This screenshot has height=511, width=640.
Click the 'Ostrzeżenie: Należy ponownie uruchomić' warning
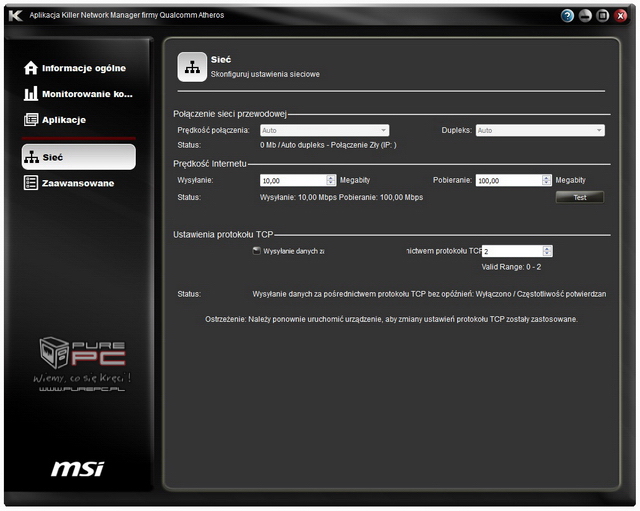pos(391,319)
